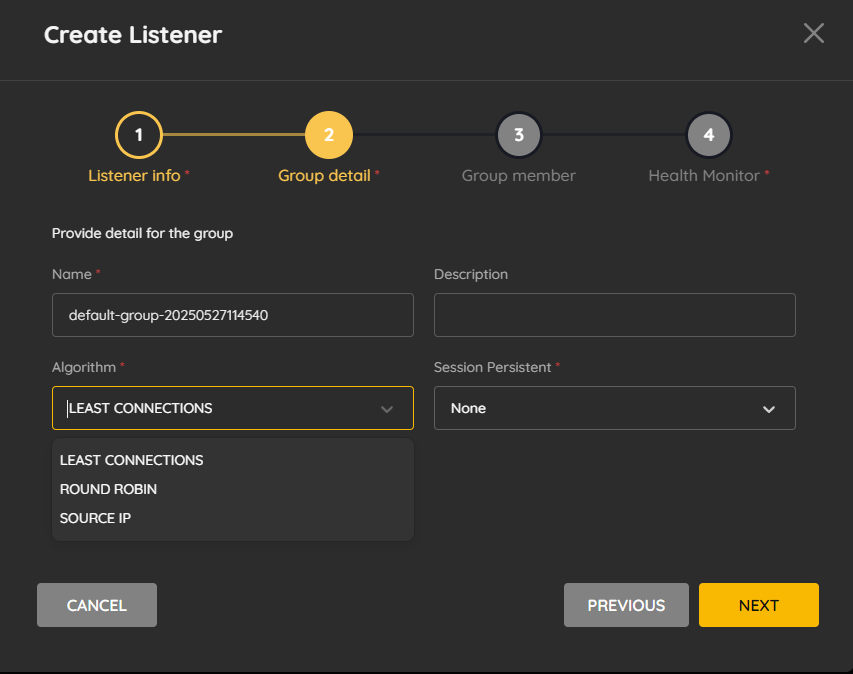Proceed with the NEXT button
This screenshot has height=674, width=853.
click(758, 605)
